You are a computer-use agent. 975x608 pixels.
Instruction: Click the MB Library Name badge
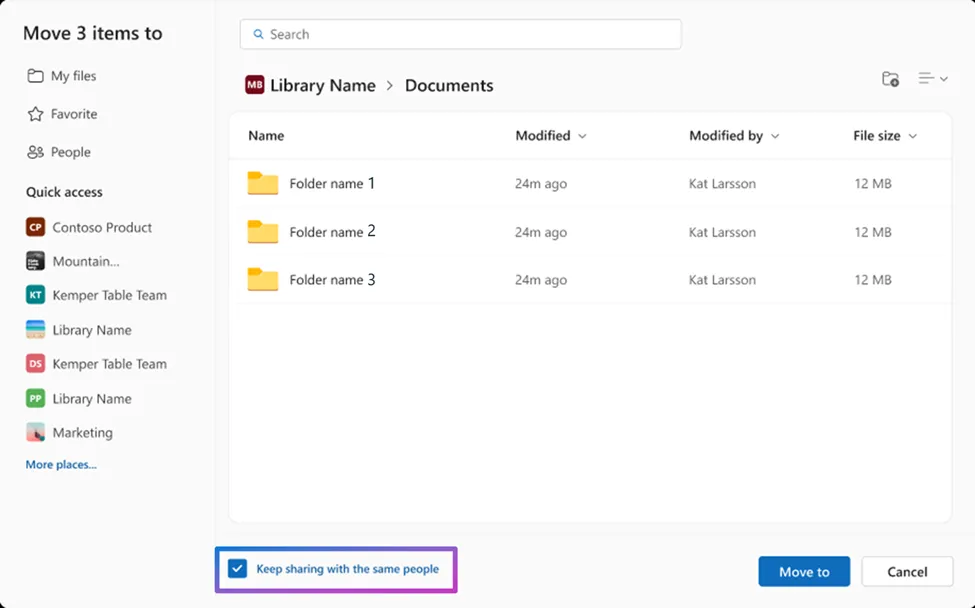255,86
